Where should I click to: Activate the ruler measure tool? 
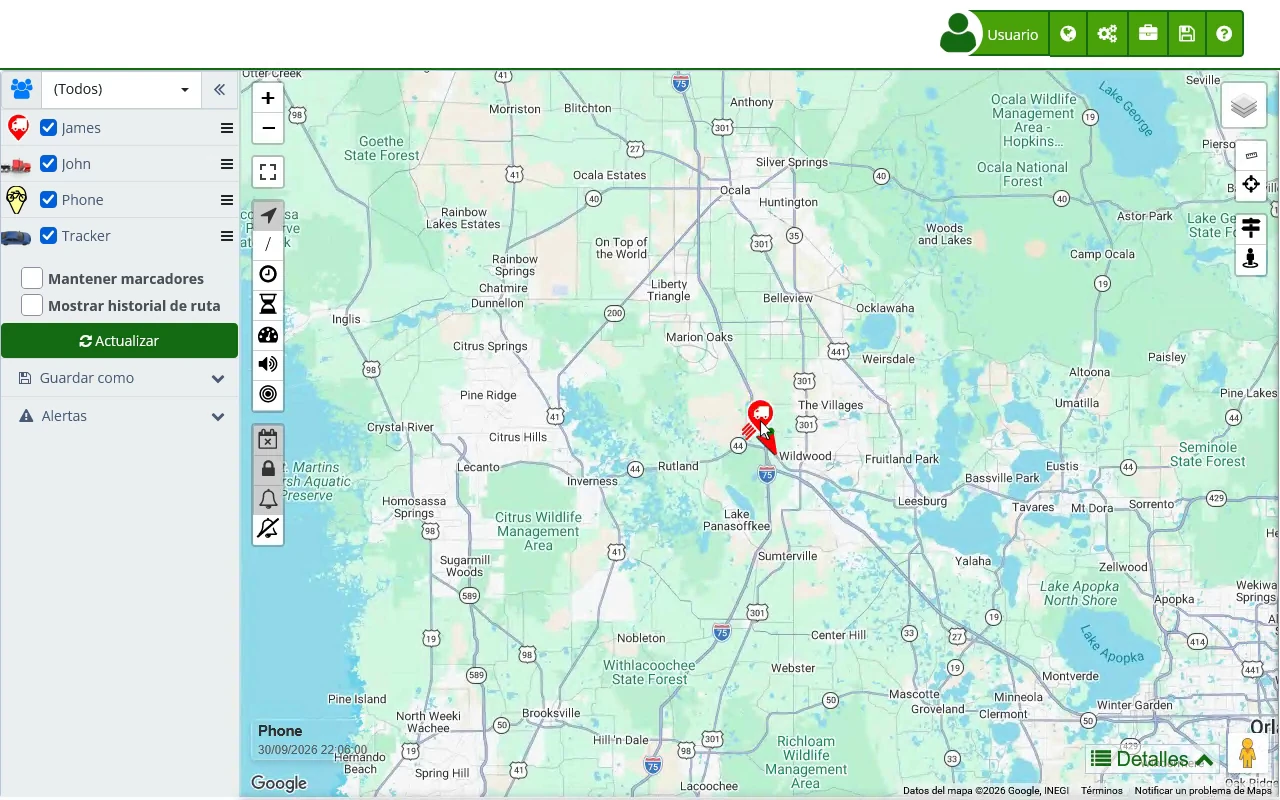[x=1251, y=156]
